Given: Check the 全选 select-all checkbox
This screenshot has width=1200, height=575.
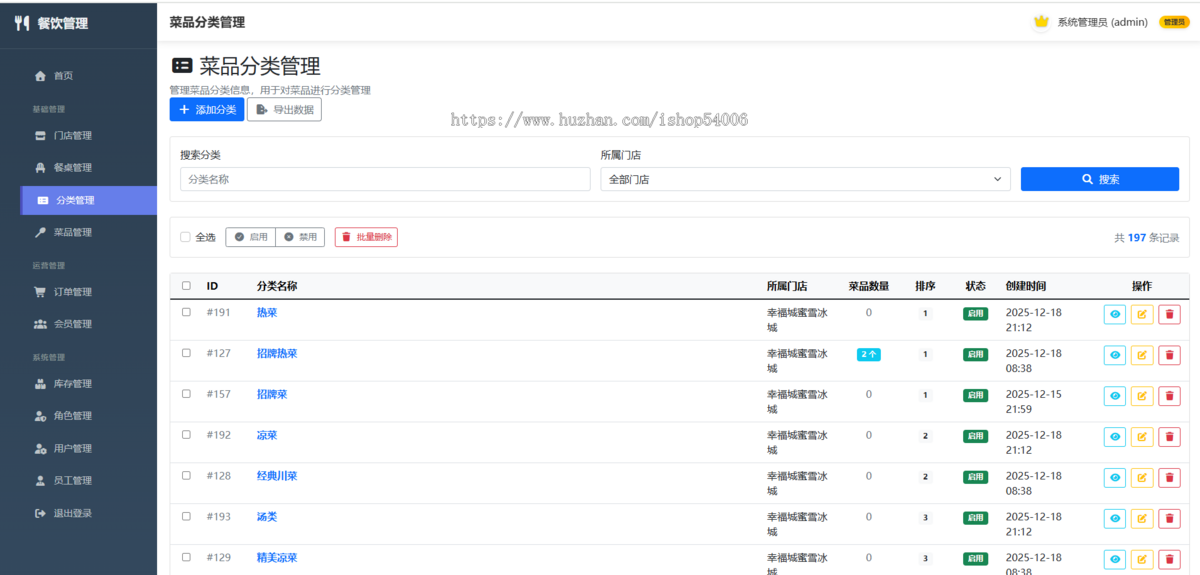Looking at the screenshot, I should click(x=185, y=237).
